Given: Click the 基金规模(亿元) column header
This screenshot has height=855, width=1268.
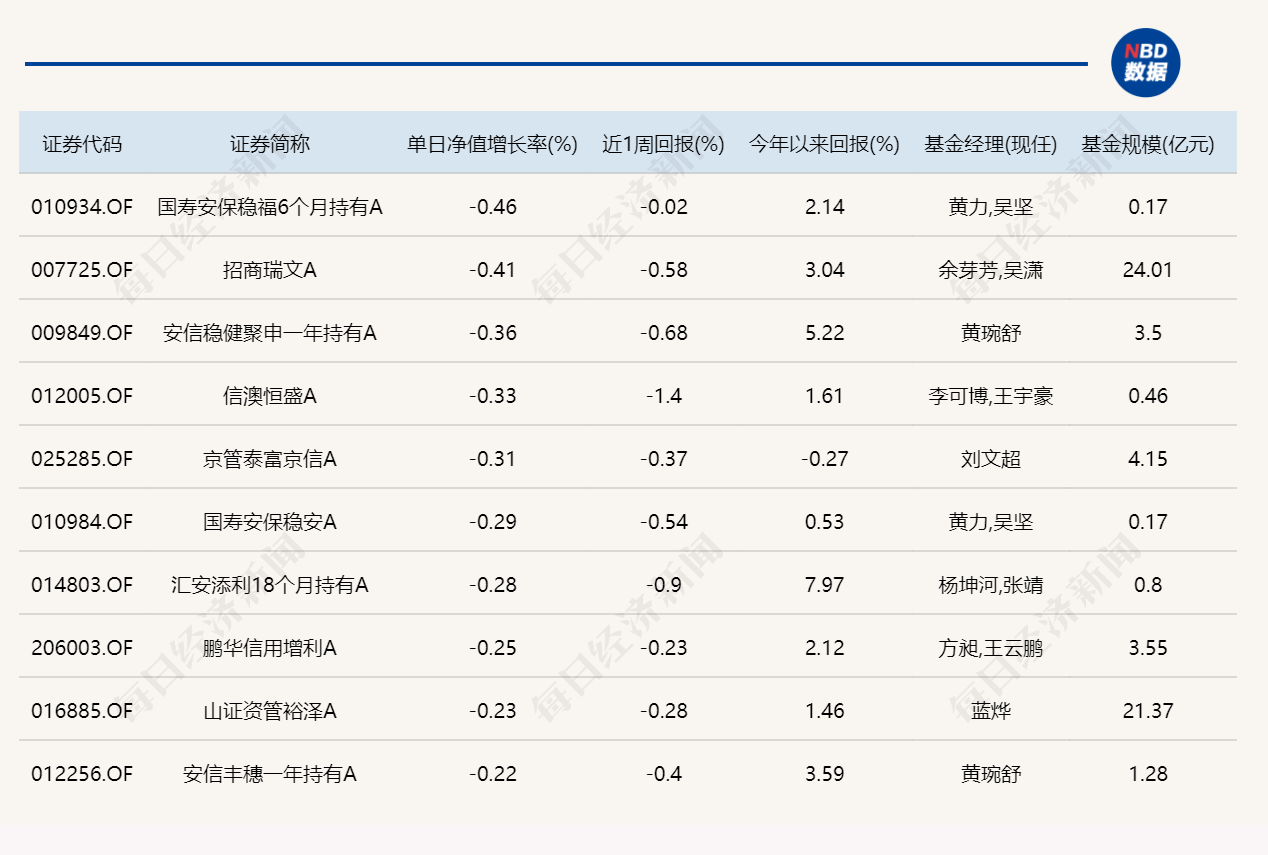Looking at the screenshot, I should click(x=1147, y=144).
